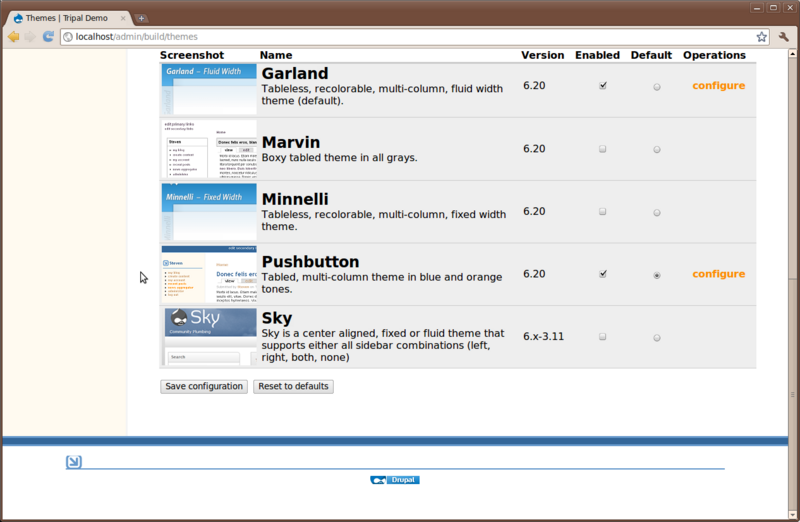Set Sky as the default theme
The height and width of the screenshot is (522, 800).
[657, 338]
